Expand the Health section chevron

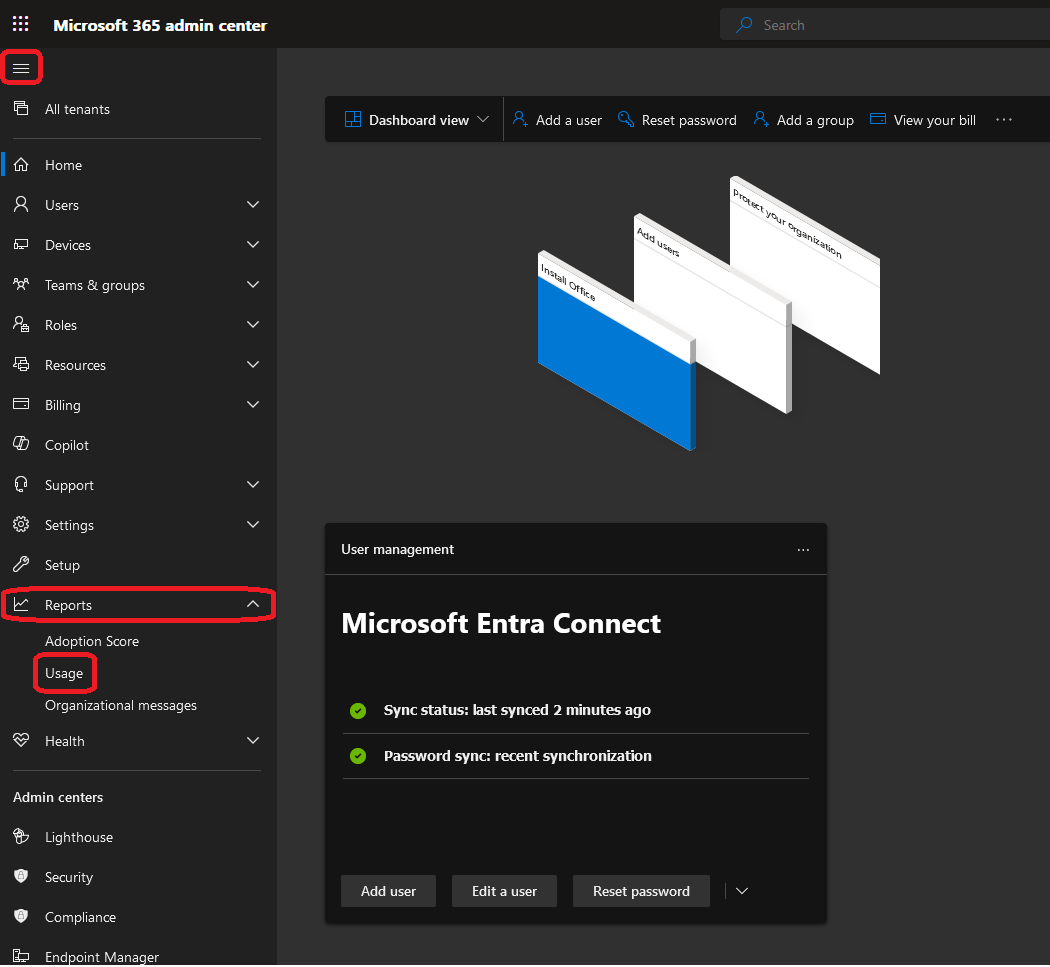253,740
